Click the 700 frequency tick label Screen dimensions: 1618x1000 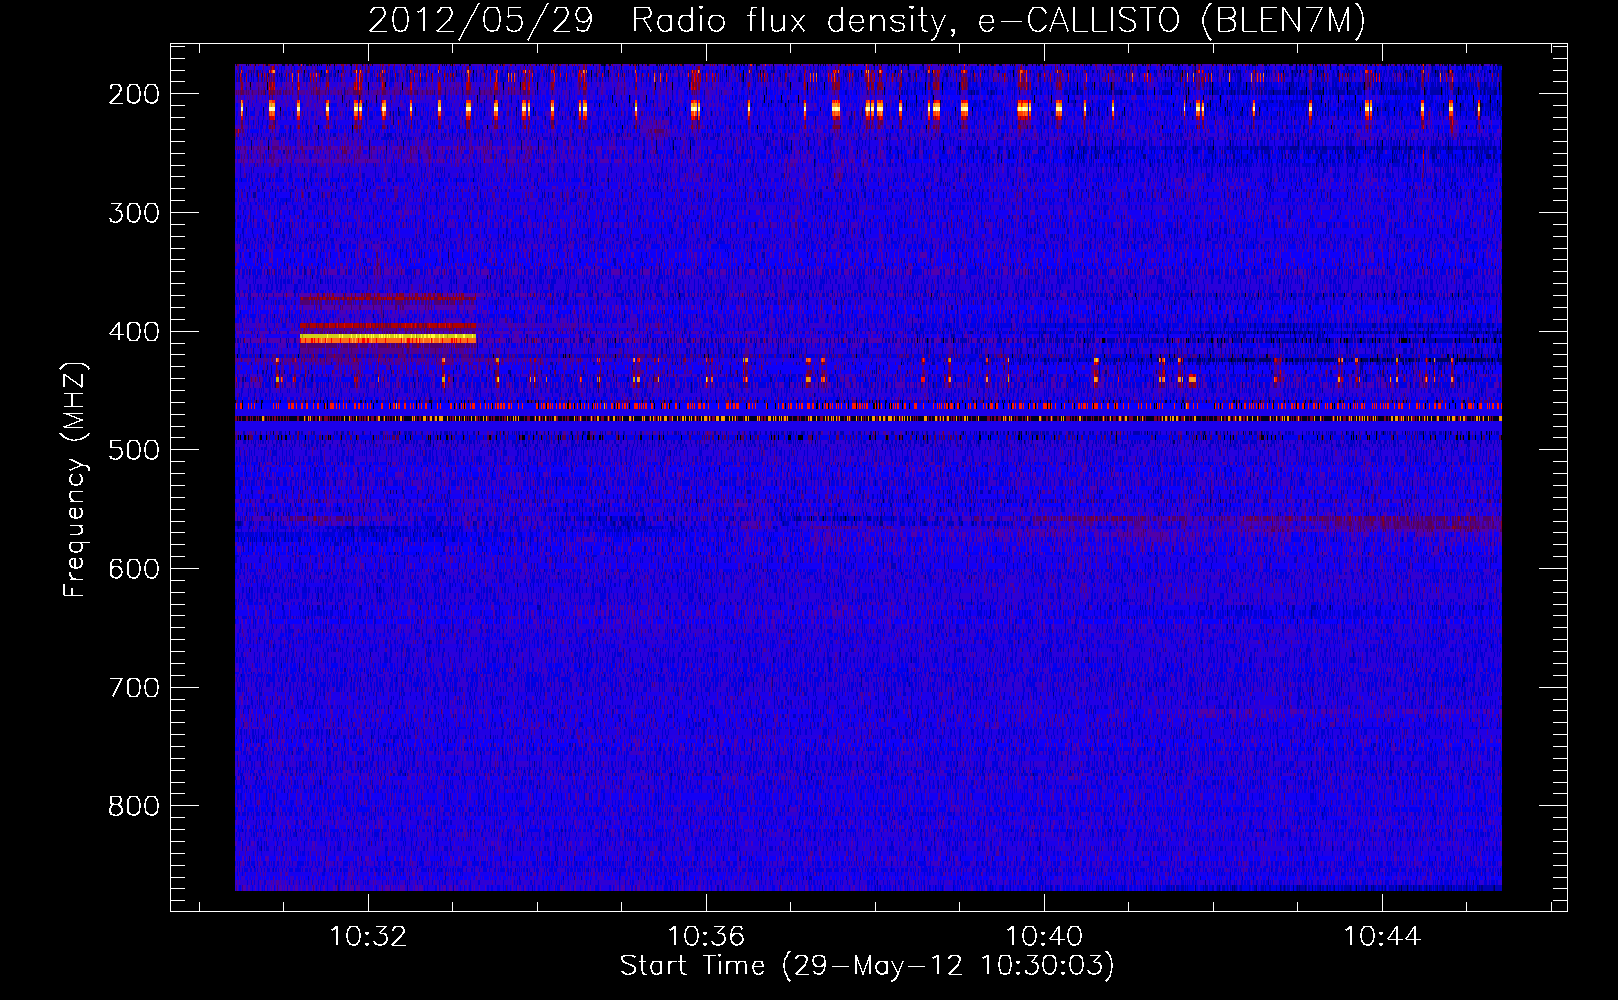(x=134, y=688)
